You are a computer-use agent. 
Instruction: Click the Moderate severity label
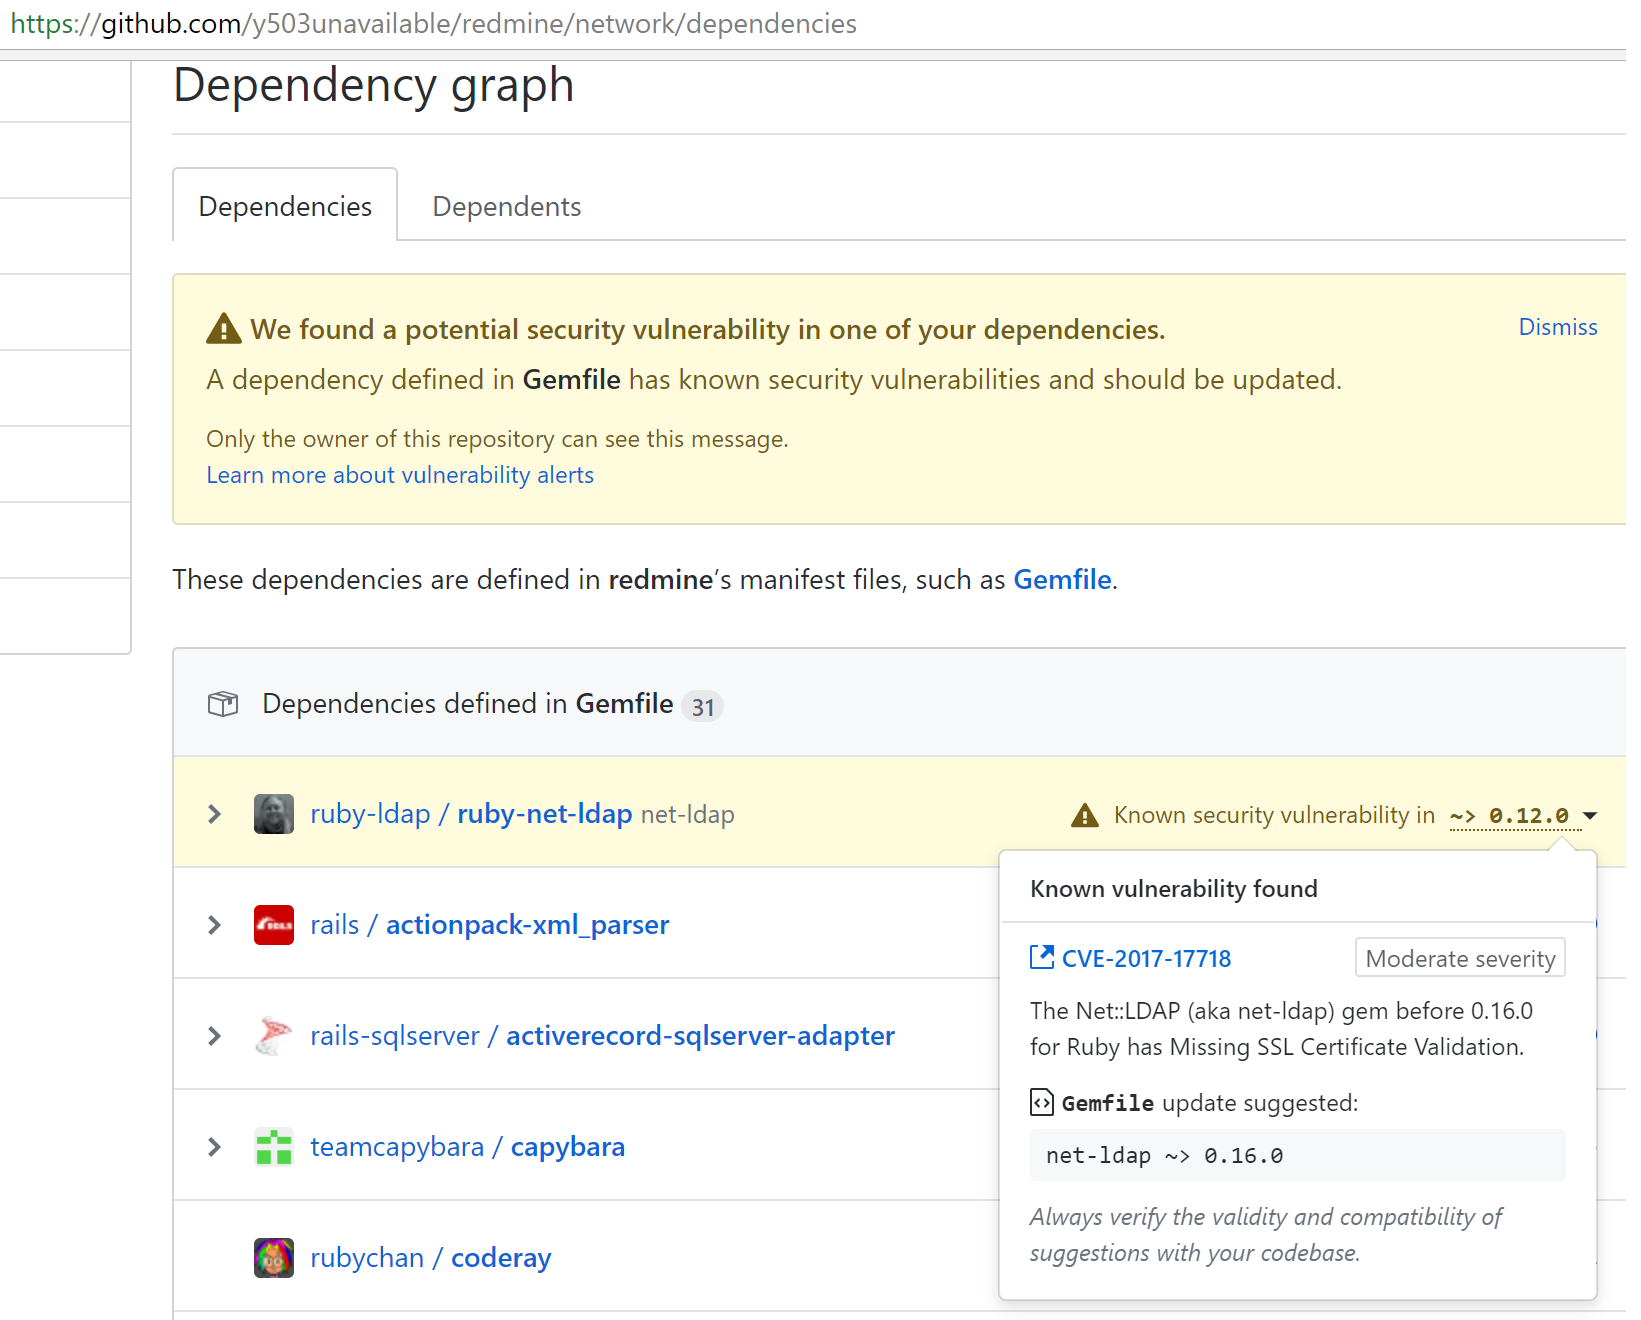(x=1460, y=958)
